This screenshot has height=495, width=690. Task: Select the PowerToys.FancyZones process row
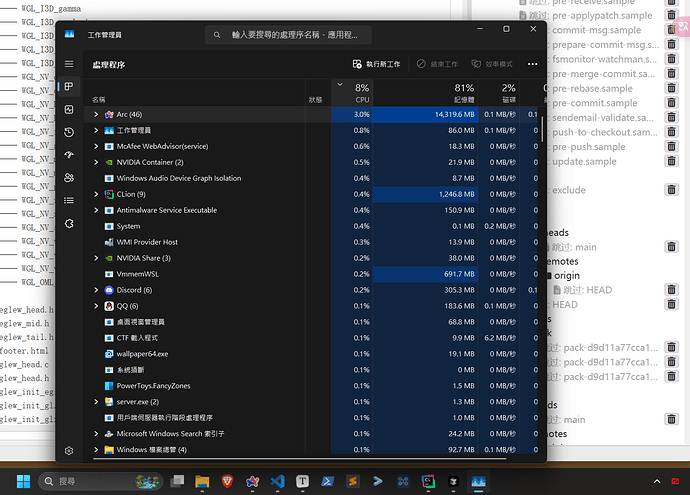tap(312, 386)
